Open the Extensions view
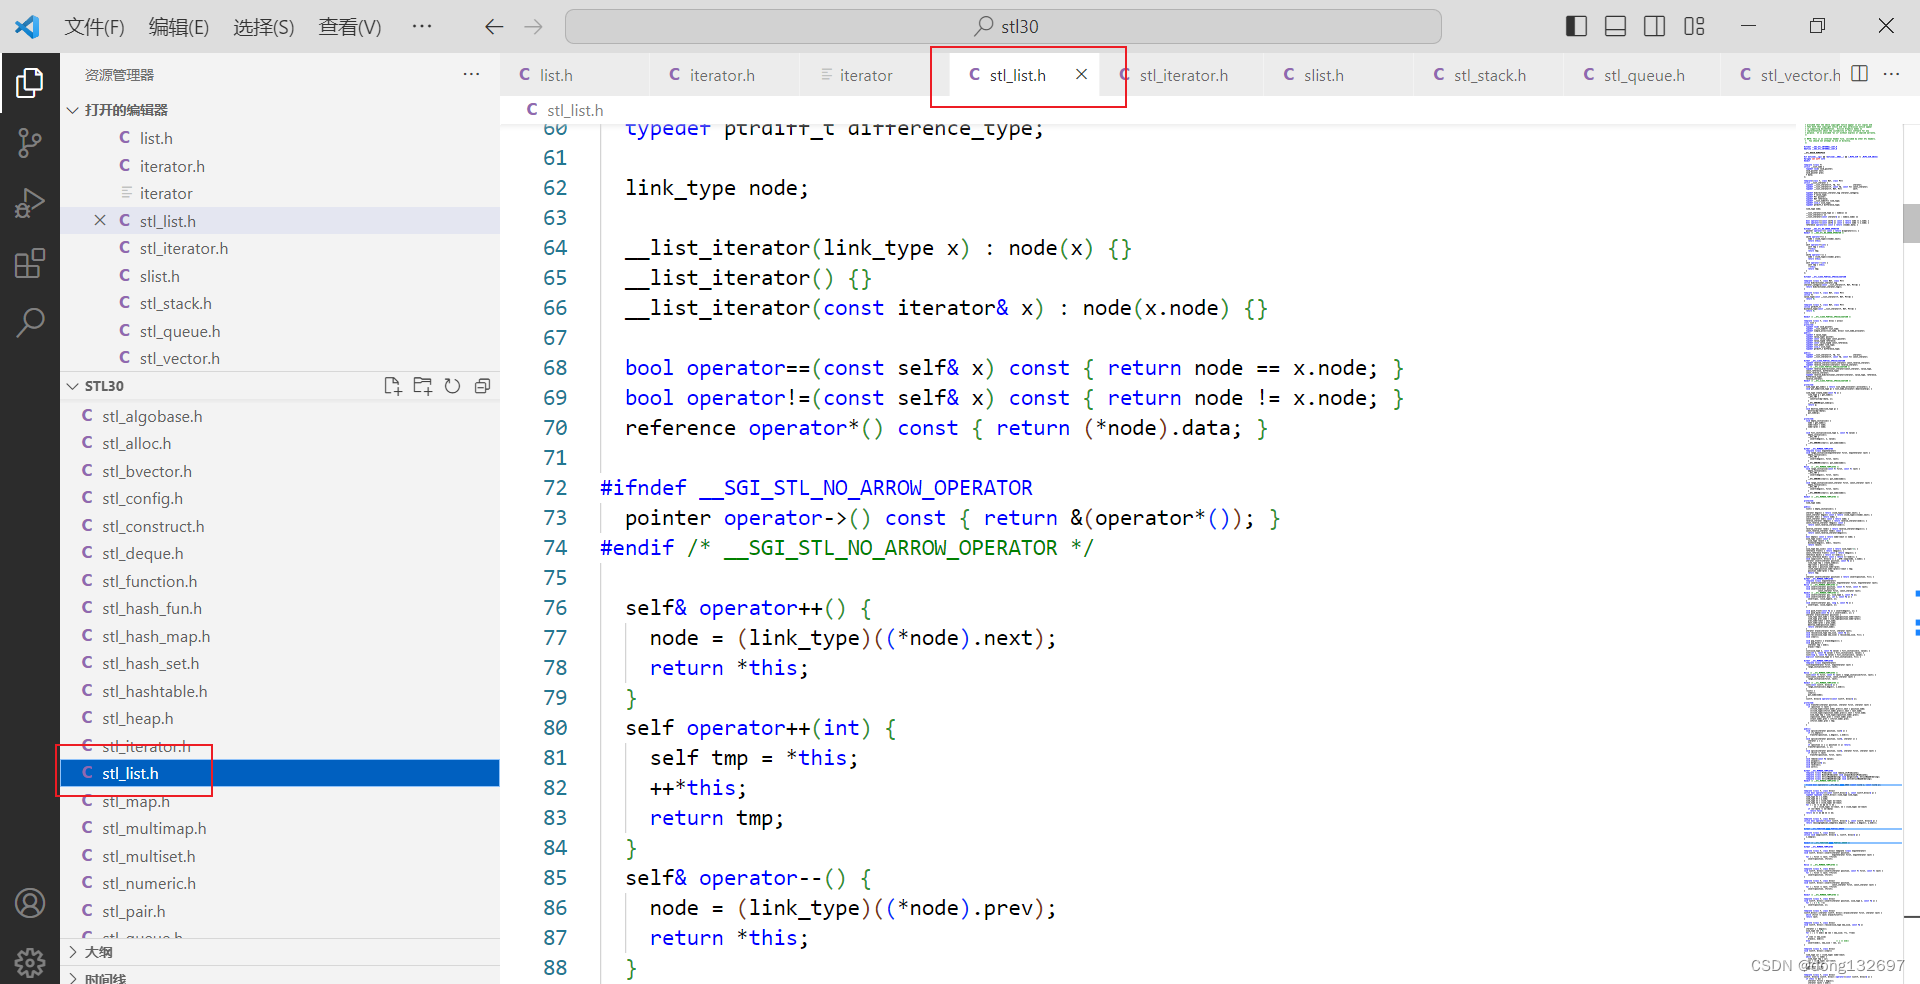1920x984 pixels. (x=30, y=263)
